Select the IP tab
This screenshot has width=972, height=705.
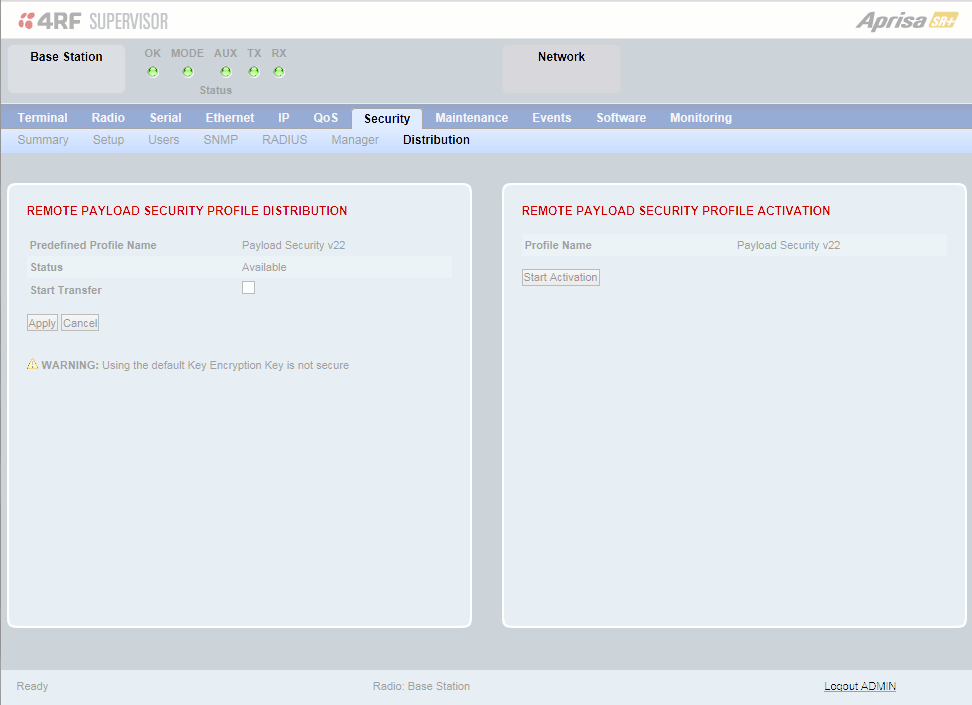pyautogui.click(x=284, y=118)
